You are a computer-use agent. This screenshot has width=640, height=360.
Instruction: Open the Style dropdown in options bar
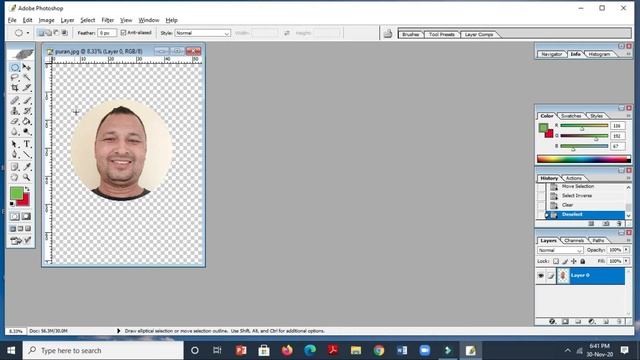click(202, 33)
